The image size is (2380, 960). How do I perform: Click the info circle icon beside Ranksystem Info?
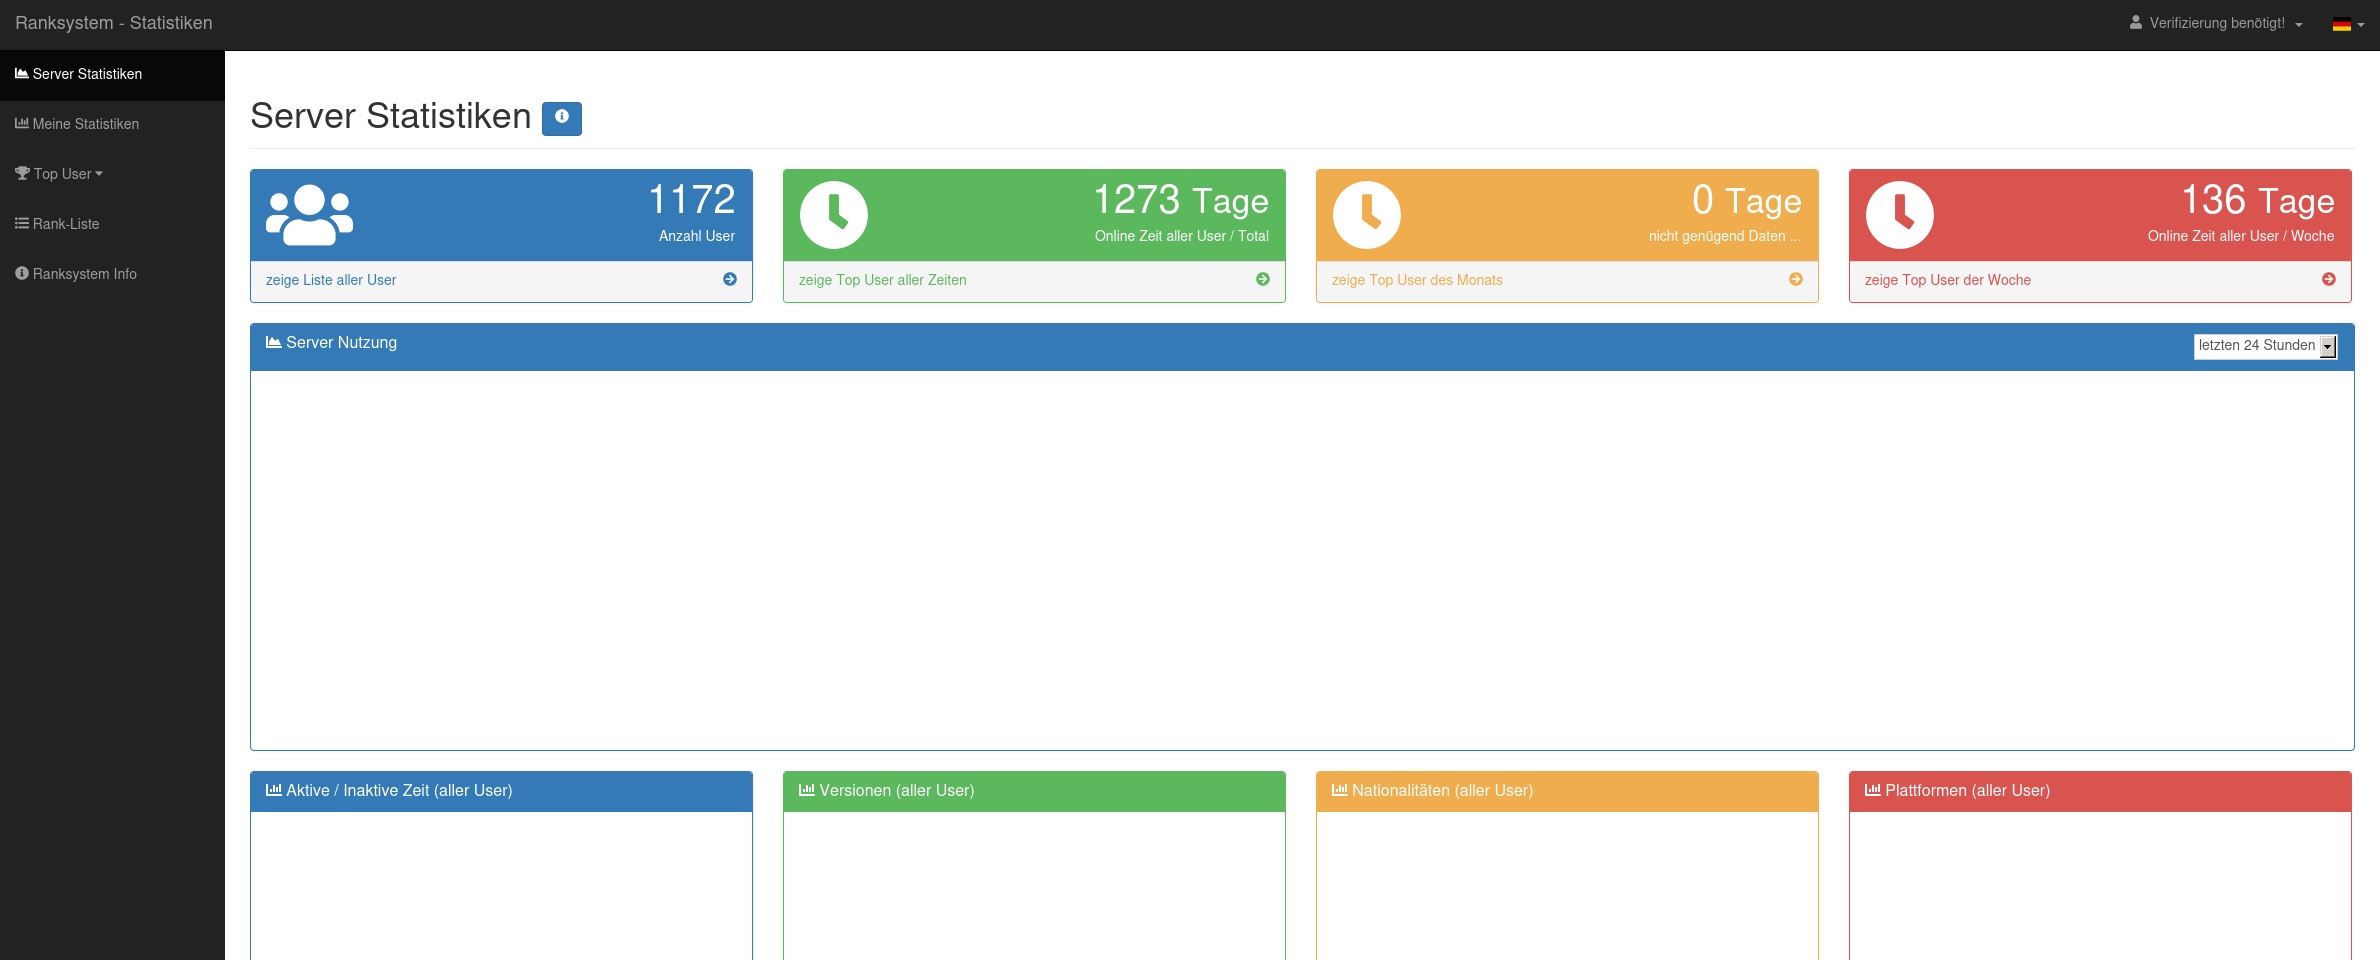(22, 273)
